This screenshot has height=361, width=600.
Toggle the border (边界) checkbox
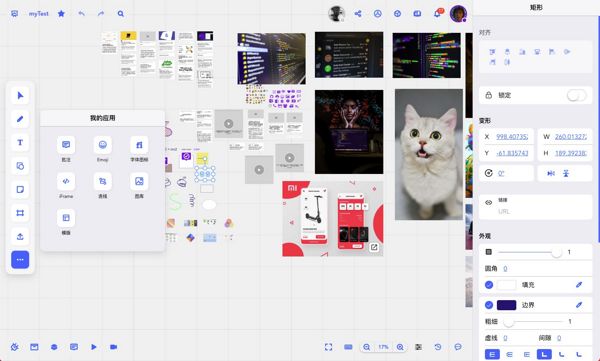tap(489, 305)
